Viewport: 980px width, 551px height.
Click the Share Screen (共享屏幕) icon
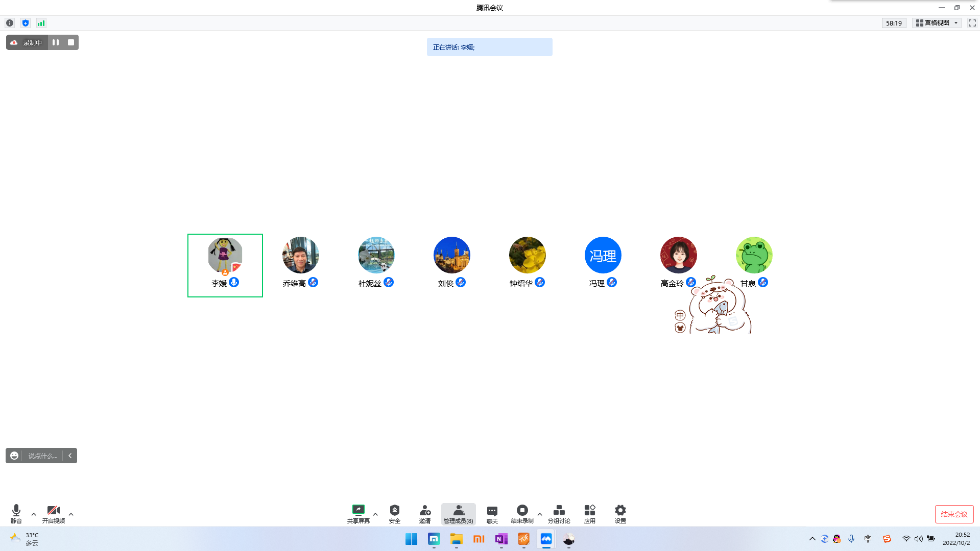[x=358, y=512]
